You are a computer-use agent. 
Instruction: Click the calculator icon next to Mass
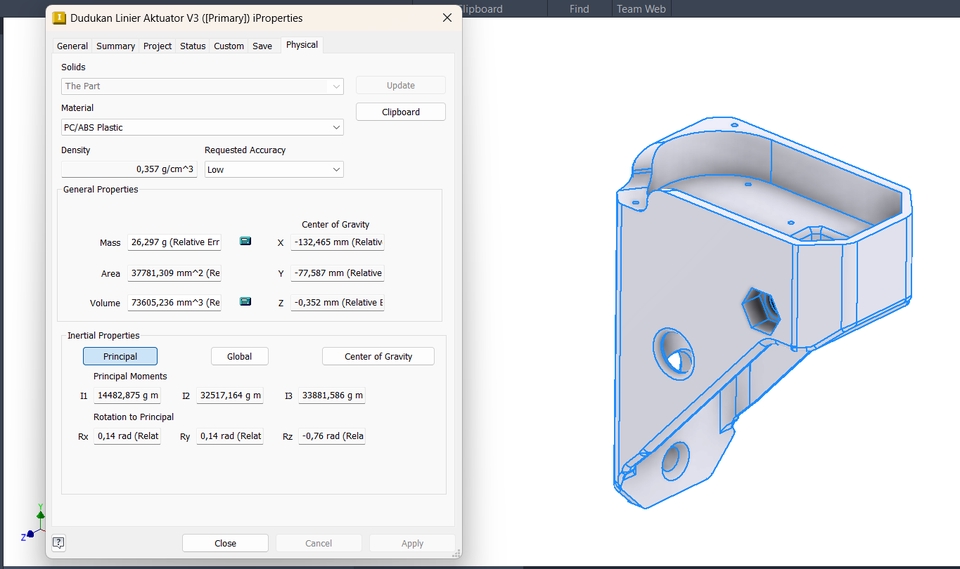point(245,241)
